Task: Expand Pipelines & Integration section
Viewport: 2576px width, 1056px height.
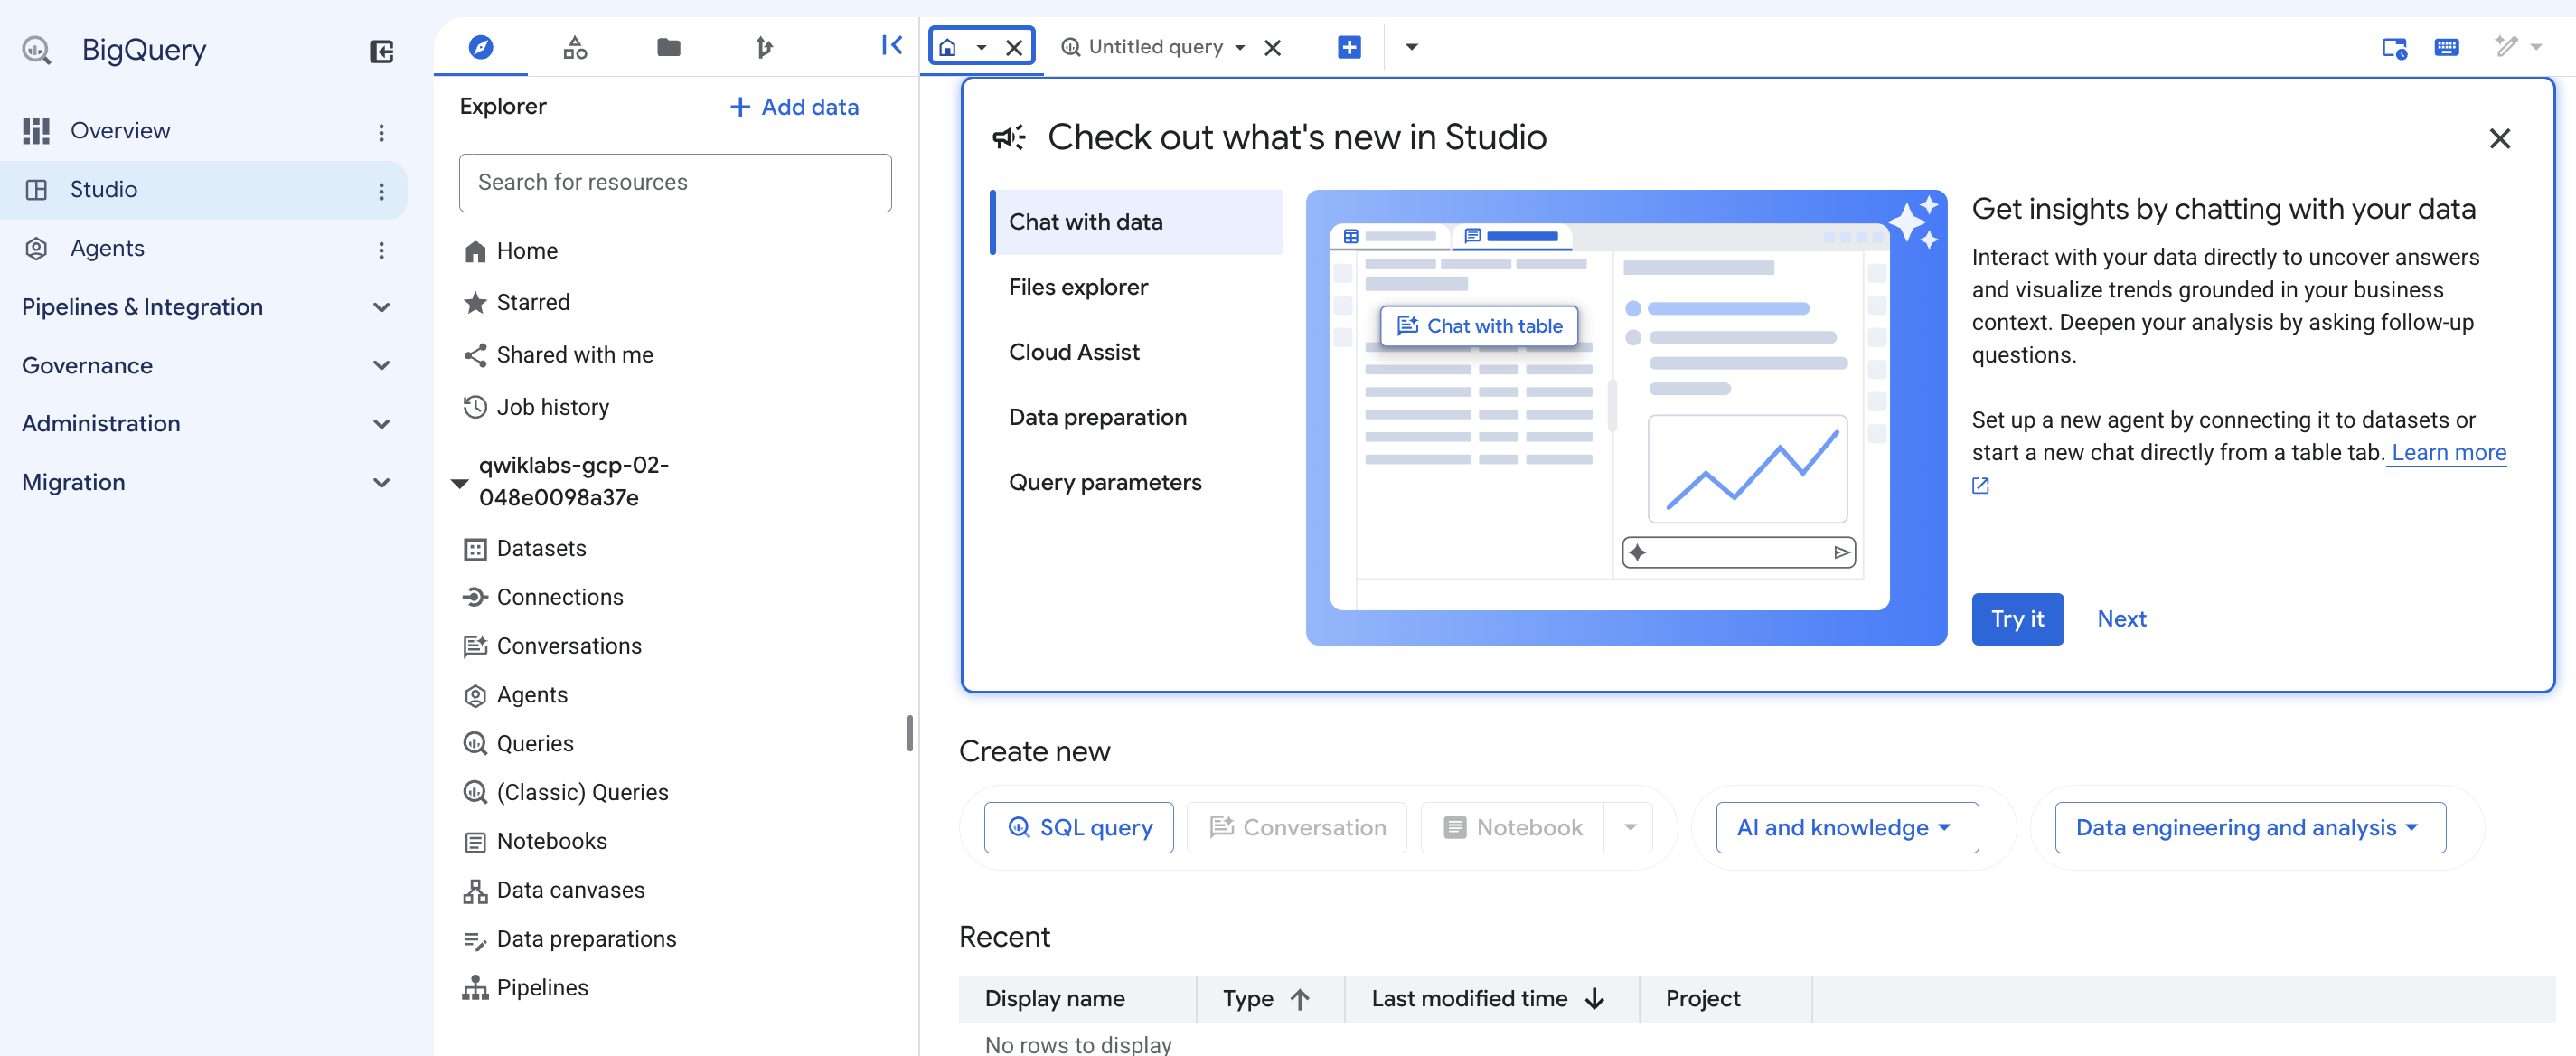Action: coord(381,307)
